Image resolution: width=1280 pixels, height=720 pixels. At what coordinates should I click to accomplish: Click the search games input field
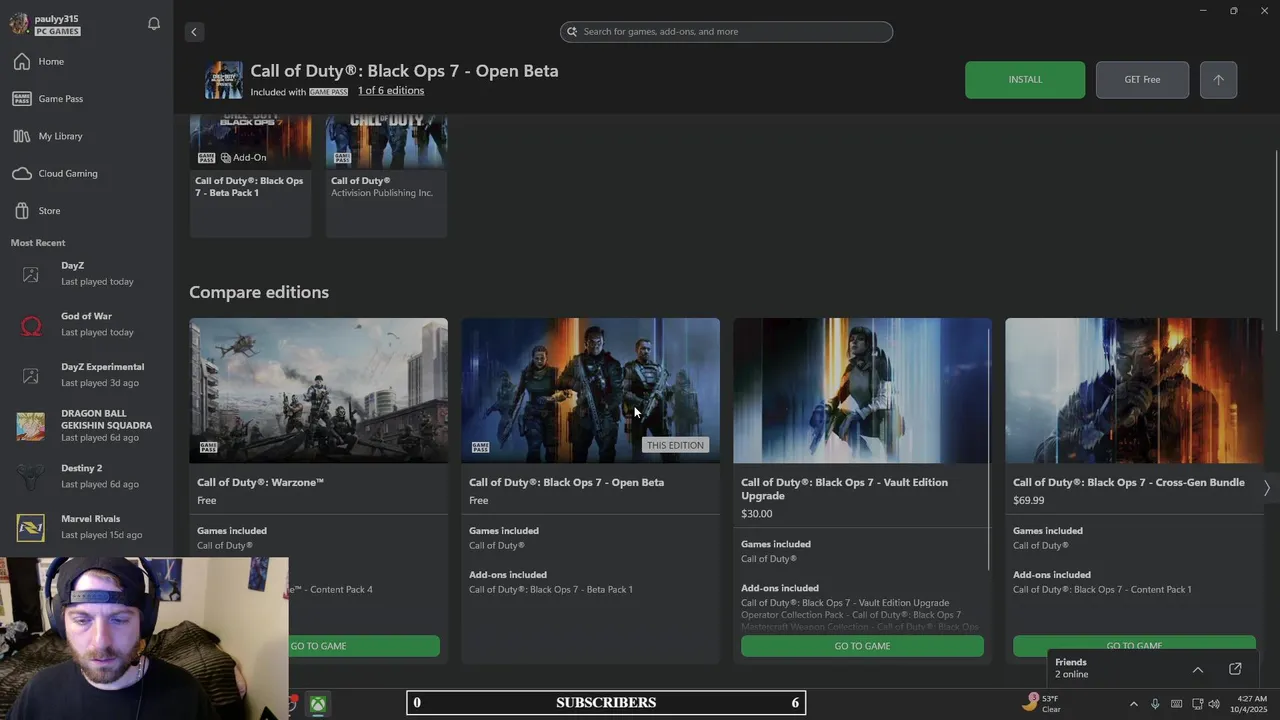coord(726,32)
